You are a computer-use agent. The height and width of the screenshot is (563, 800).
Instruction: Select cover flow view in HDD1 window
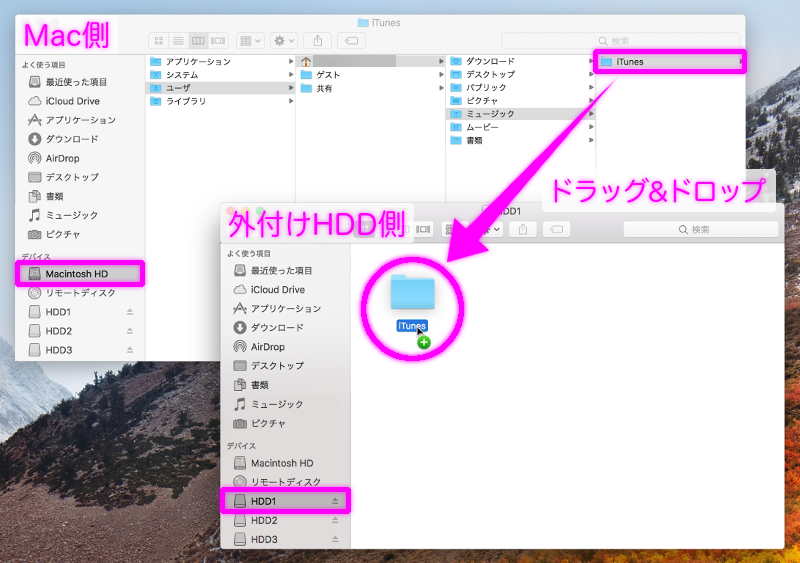click(x=423, y=230)
